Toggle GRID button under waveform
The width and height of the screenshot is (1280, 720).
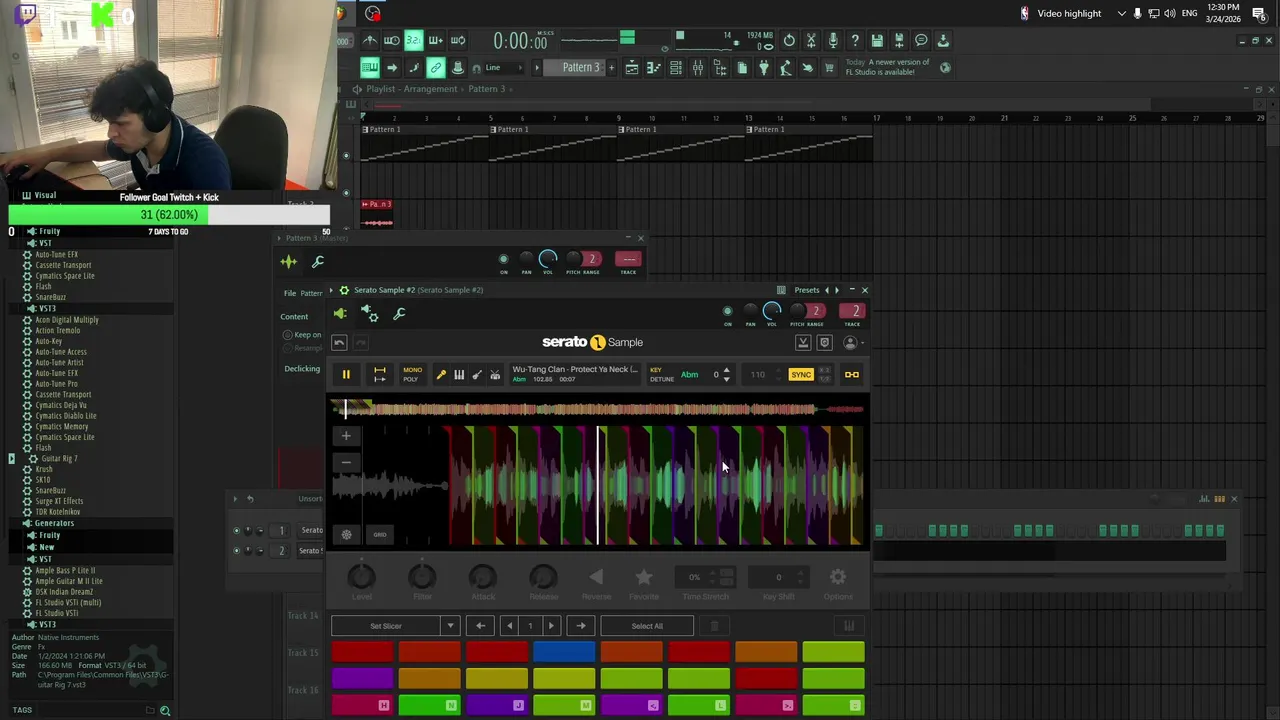(x=380, y=534)
